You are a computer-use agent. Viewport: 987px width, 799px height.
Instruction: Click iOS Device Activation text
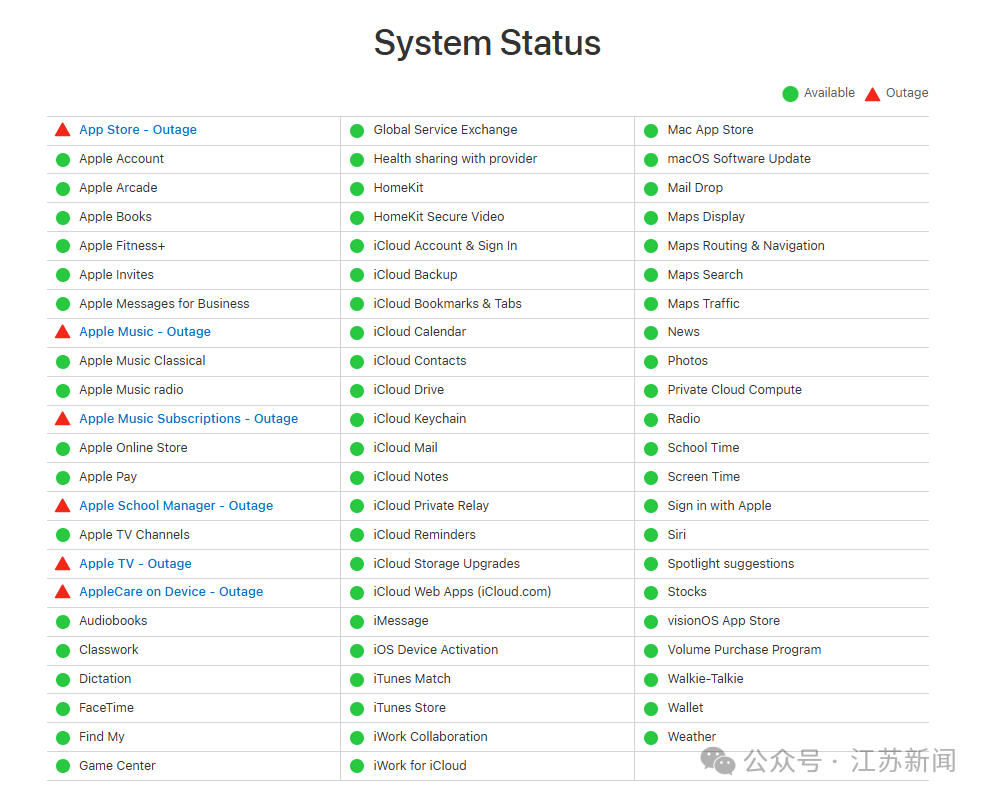point(436,650)
